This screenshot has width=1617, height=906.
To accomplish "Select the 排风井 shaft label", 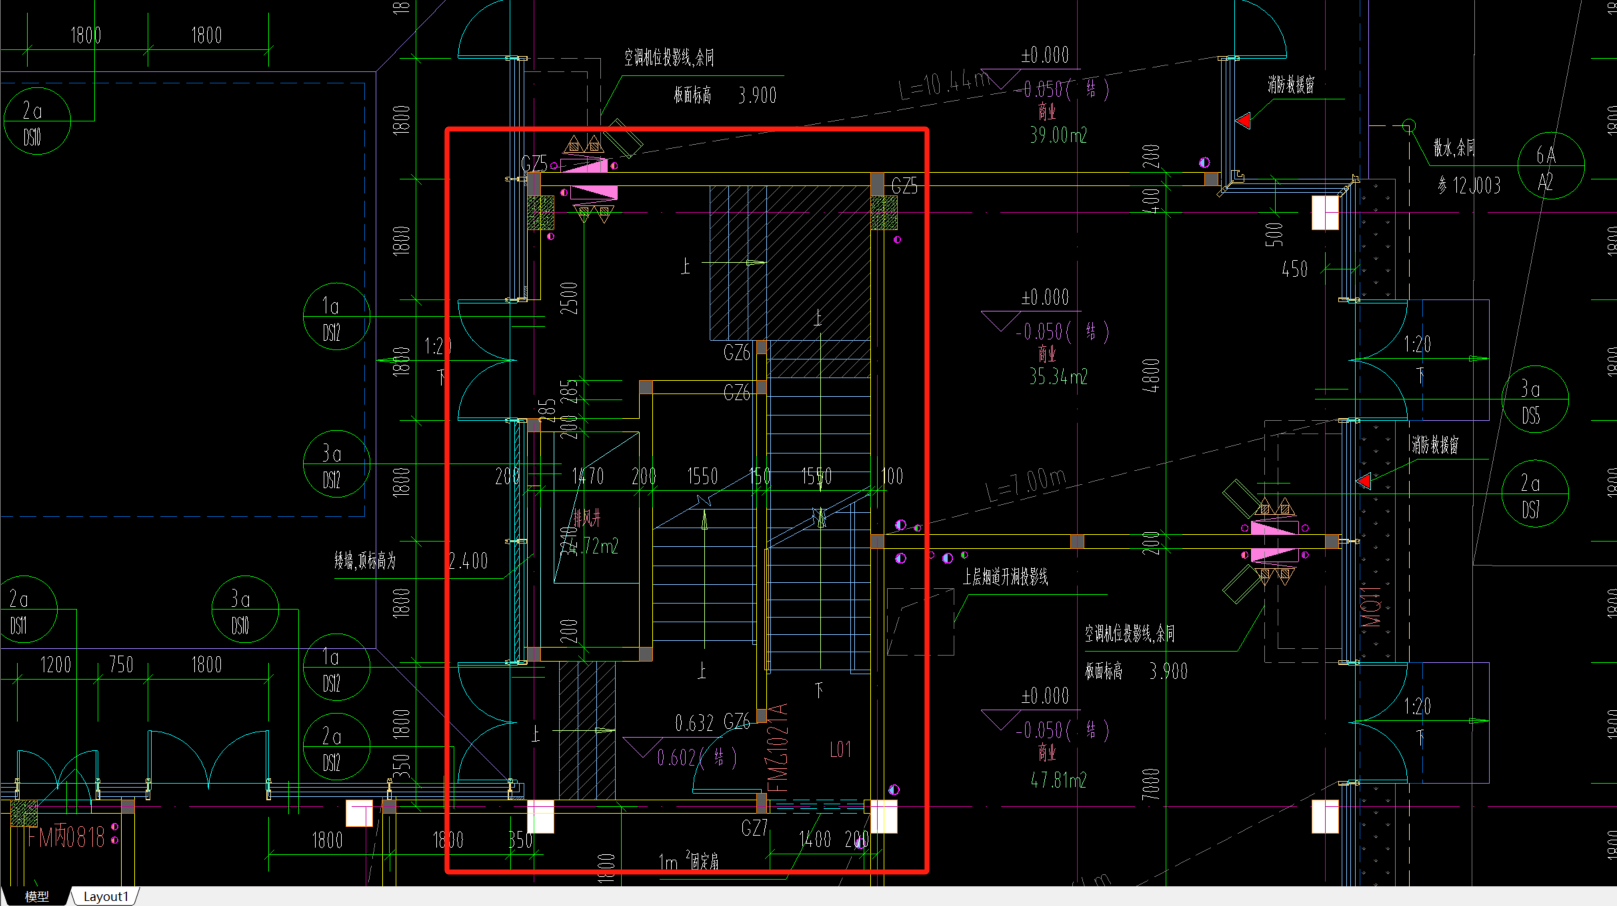I will 587,519.
